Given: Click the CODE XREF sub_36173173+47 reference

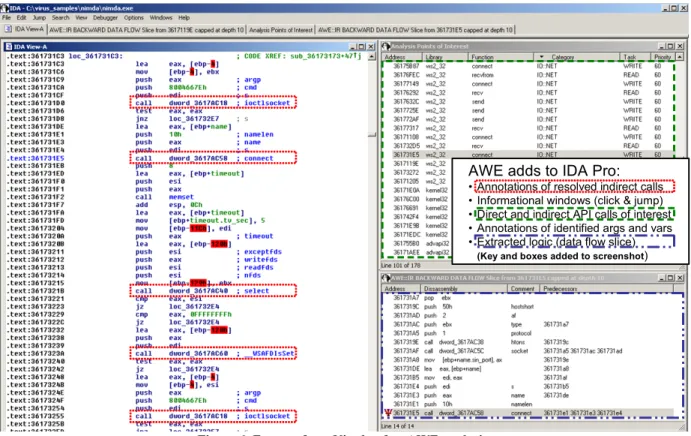Looking at the screenshot, I should pyautogui.click(x=299, y=56).
